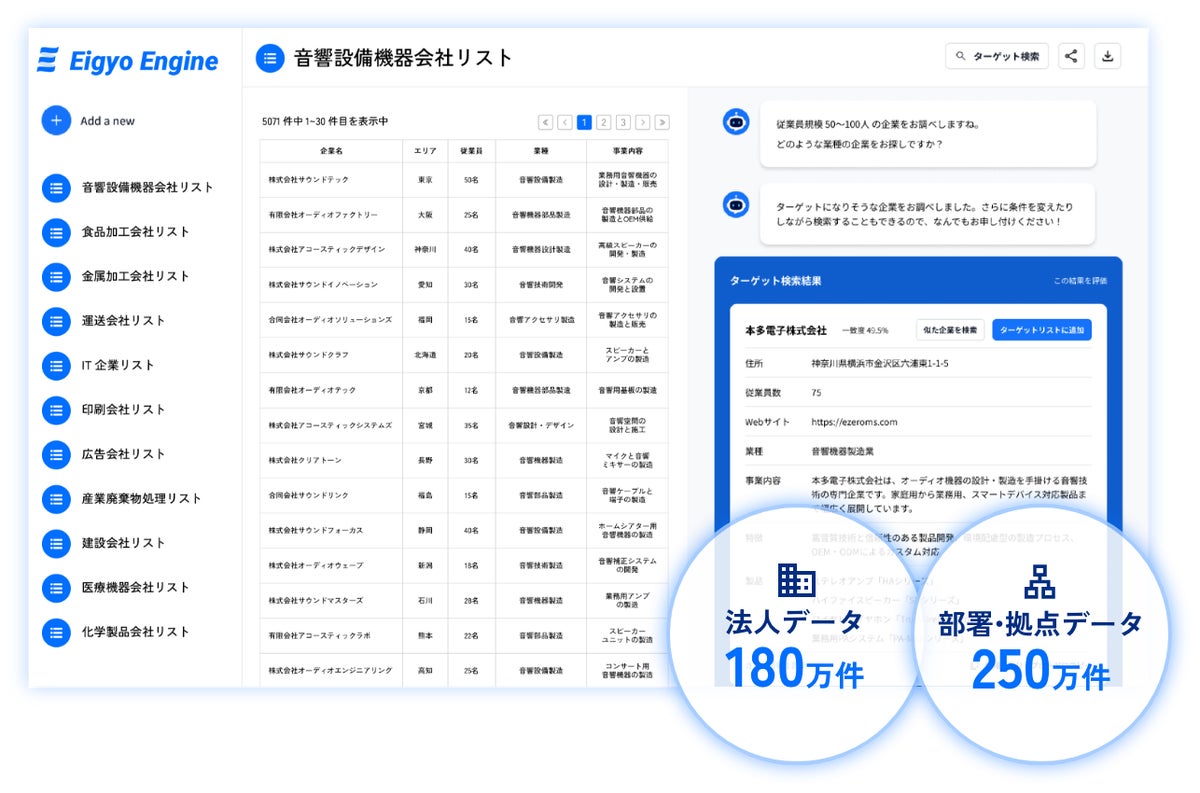Click the 株式会社サウンドテック row
This screenshot has width=1200, height=793.
tap(464, 180)
